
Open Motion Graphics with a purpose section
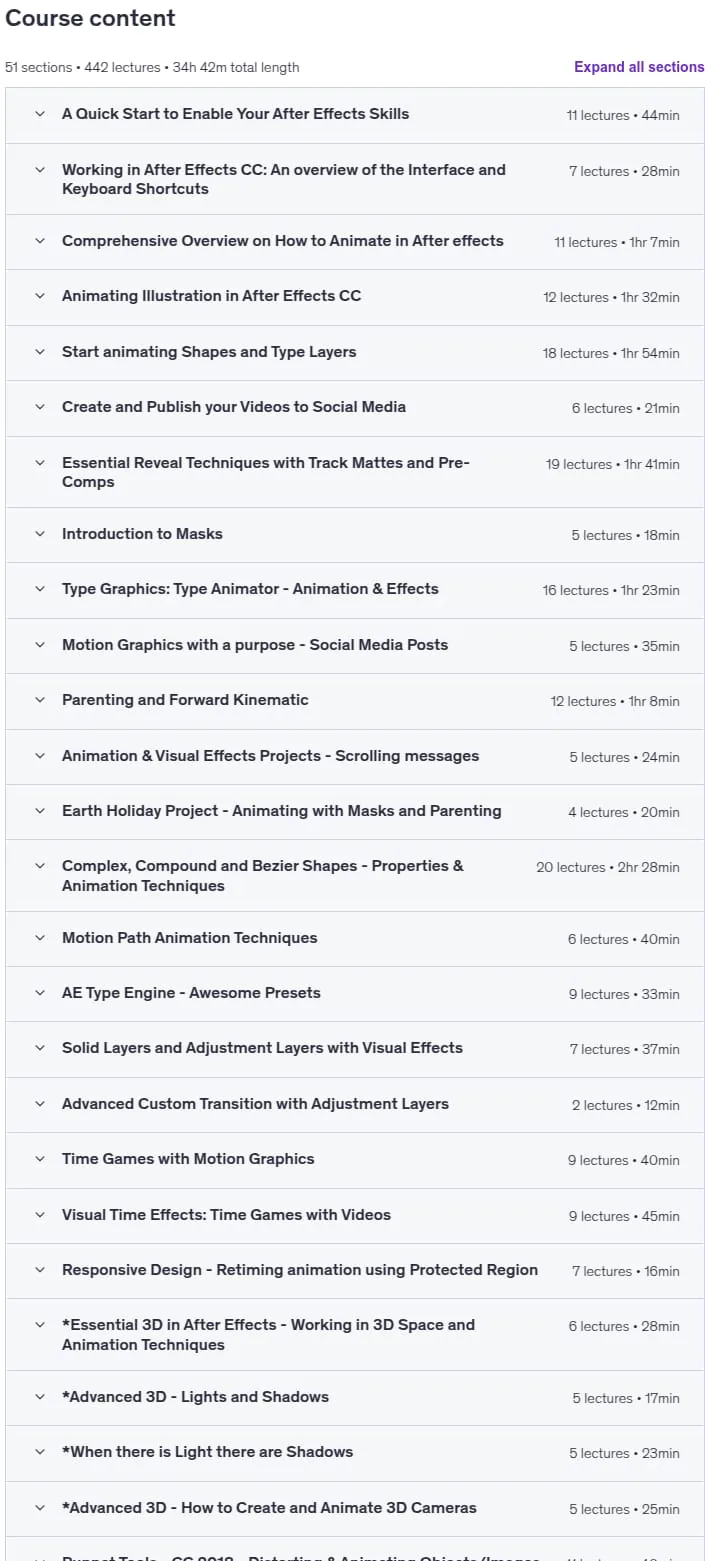(355, 646)
